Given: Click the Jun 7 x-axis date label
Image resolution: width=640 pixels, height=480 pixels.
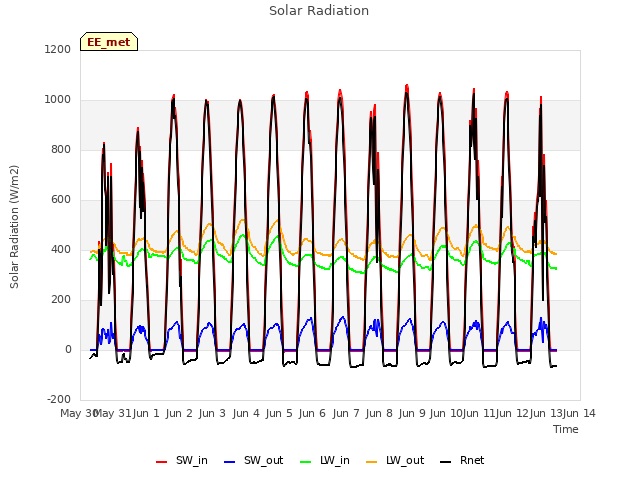Looking at the screenshot, I should coord(346,413).
